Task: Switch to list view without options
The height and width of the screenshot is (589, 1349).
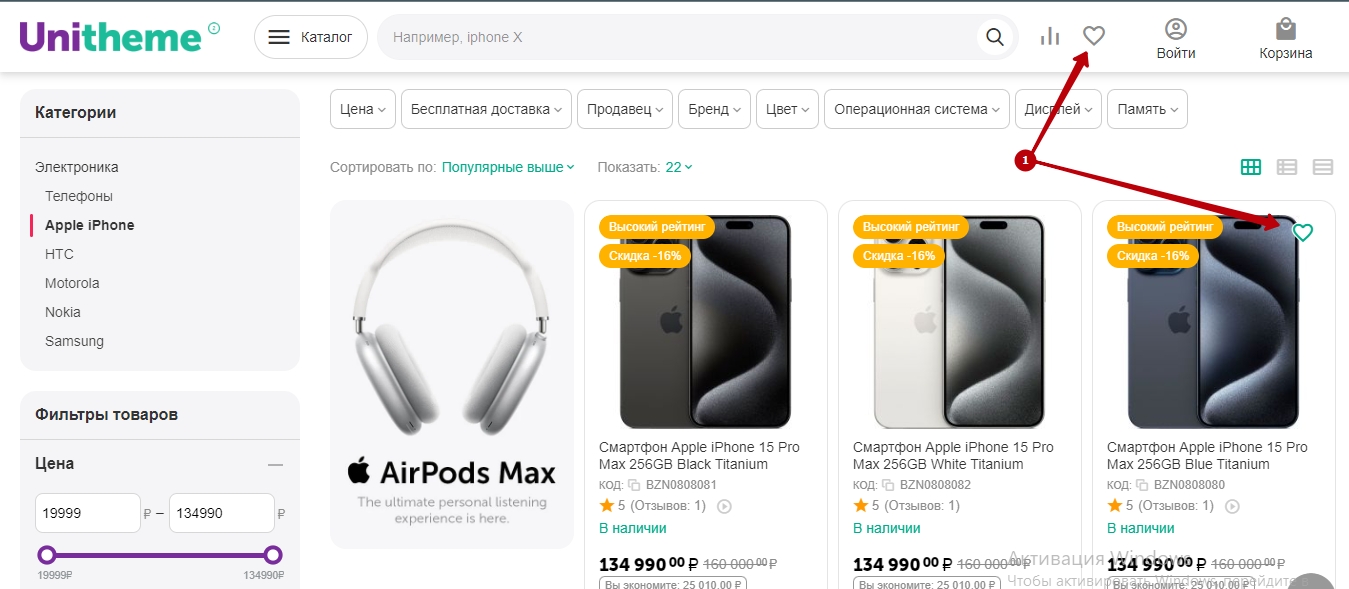Action: [x=1286, y=167]
